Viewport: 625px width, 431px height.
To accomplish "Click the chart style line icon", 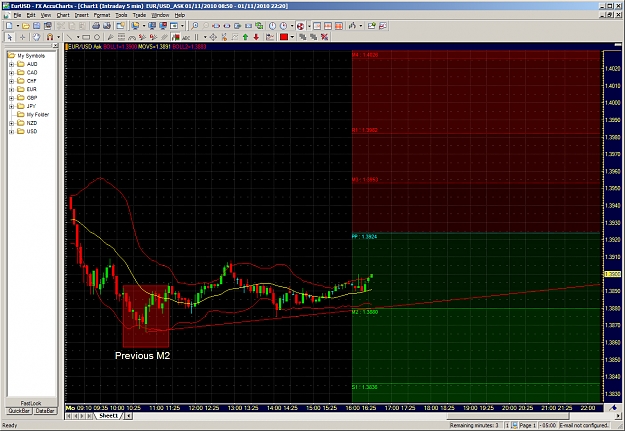I will (x=352, y=26).
